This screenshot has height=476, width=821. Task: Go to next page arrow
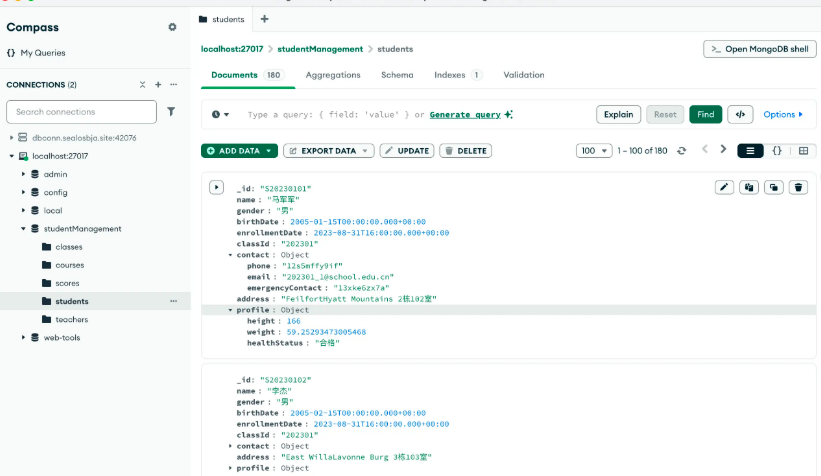coord(723,150)
